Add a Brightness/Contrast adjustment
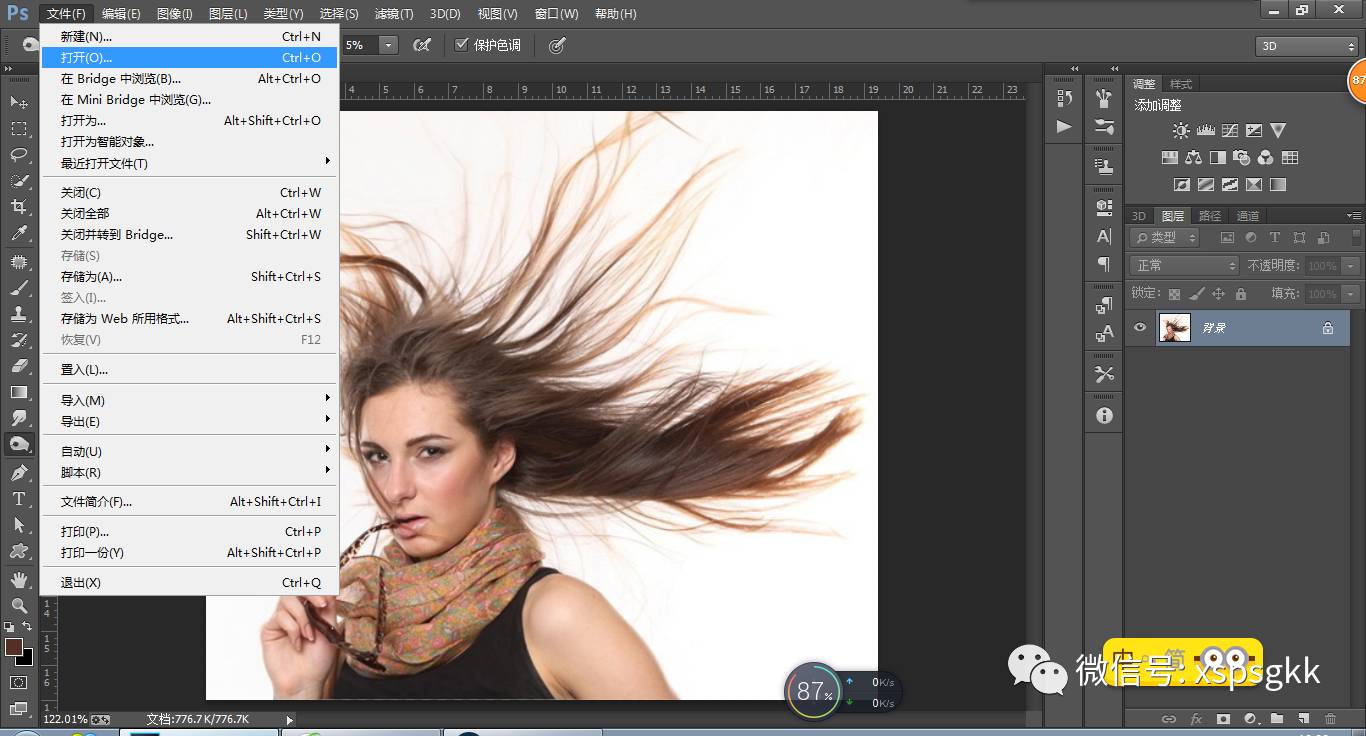Image resolution: width=1366 pixels, height=736 pixels. point(1181,131)
